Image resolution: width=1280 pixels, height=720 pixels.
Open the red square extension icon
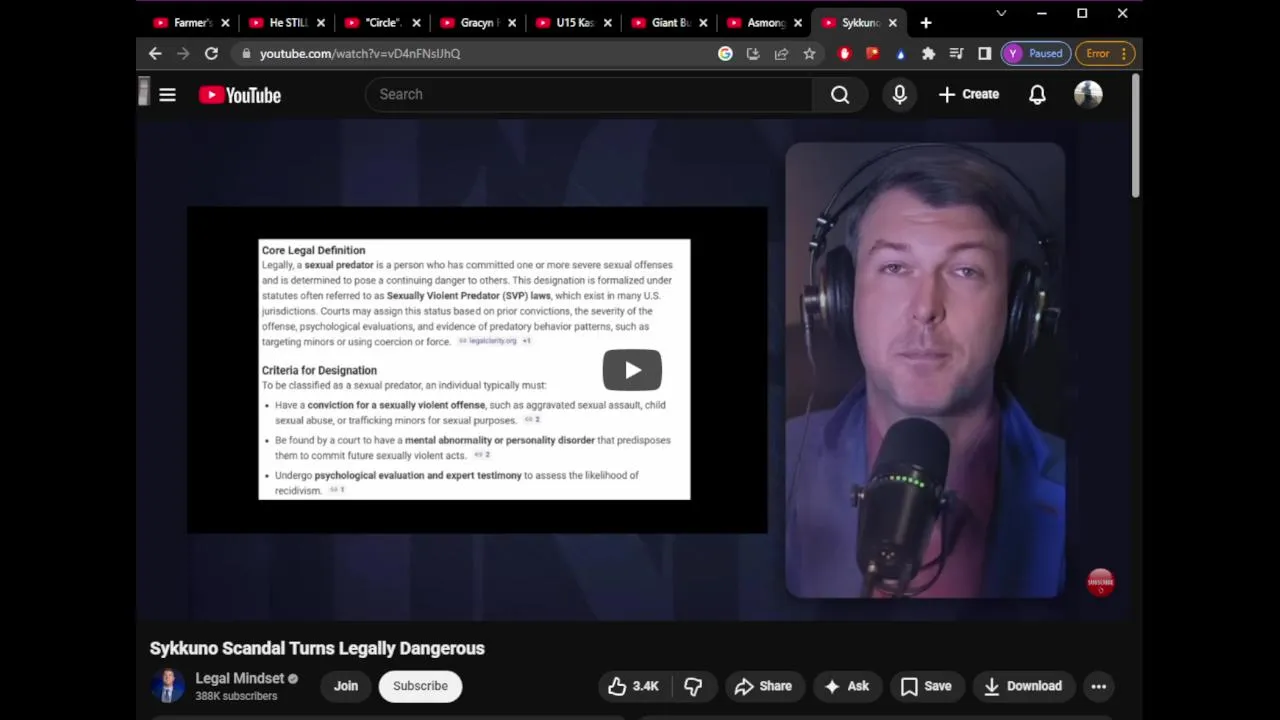(x=873, y=54)
